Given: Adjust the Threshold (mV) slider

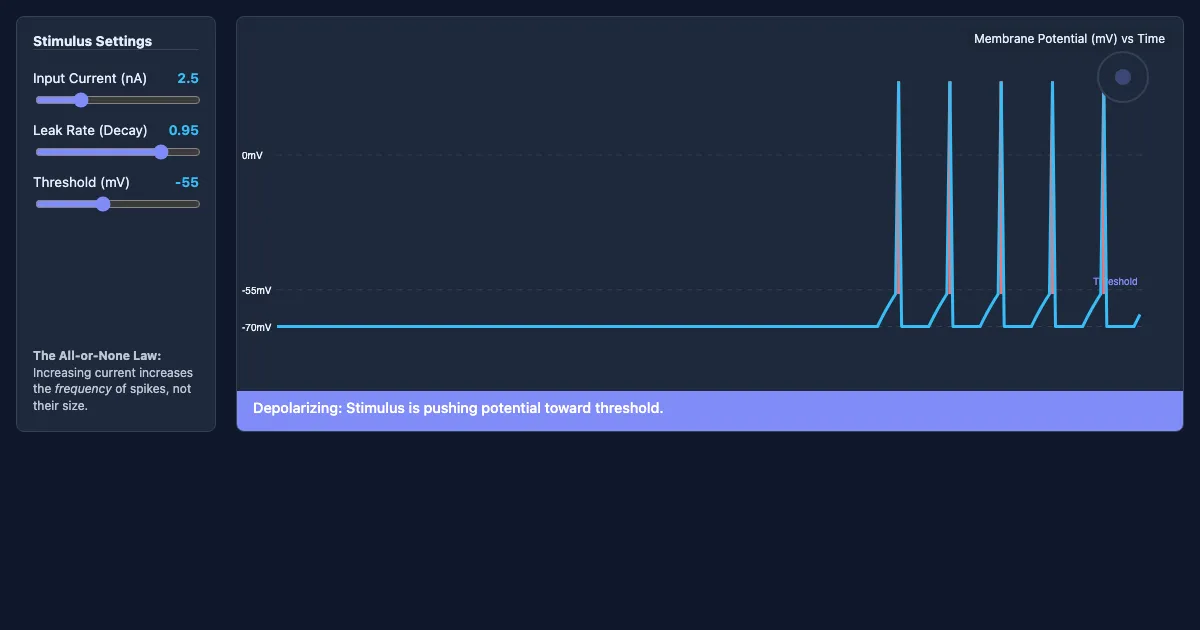Looking at the screenshot, I should click(x=118, y=204).
